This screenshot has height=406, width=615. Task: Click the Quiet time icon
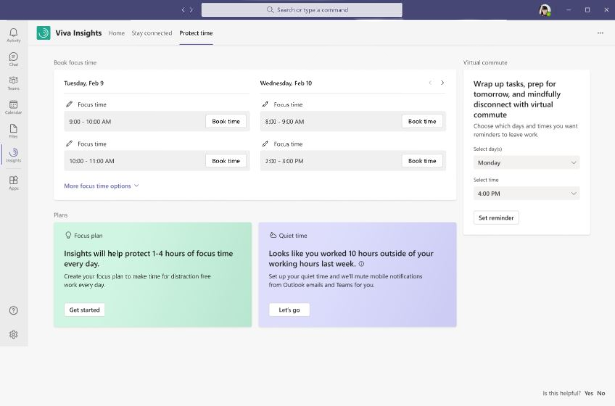[273, 235]
